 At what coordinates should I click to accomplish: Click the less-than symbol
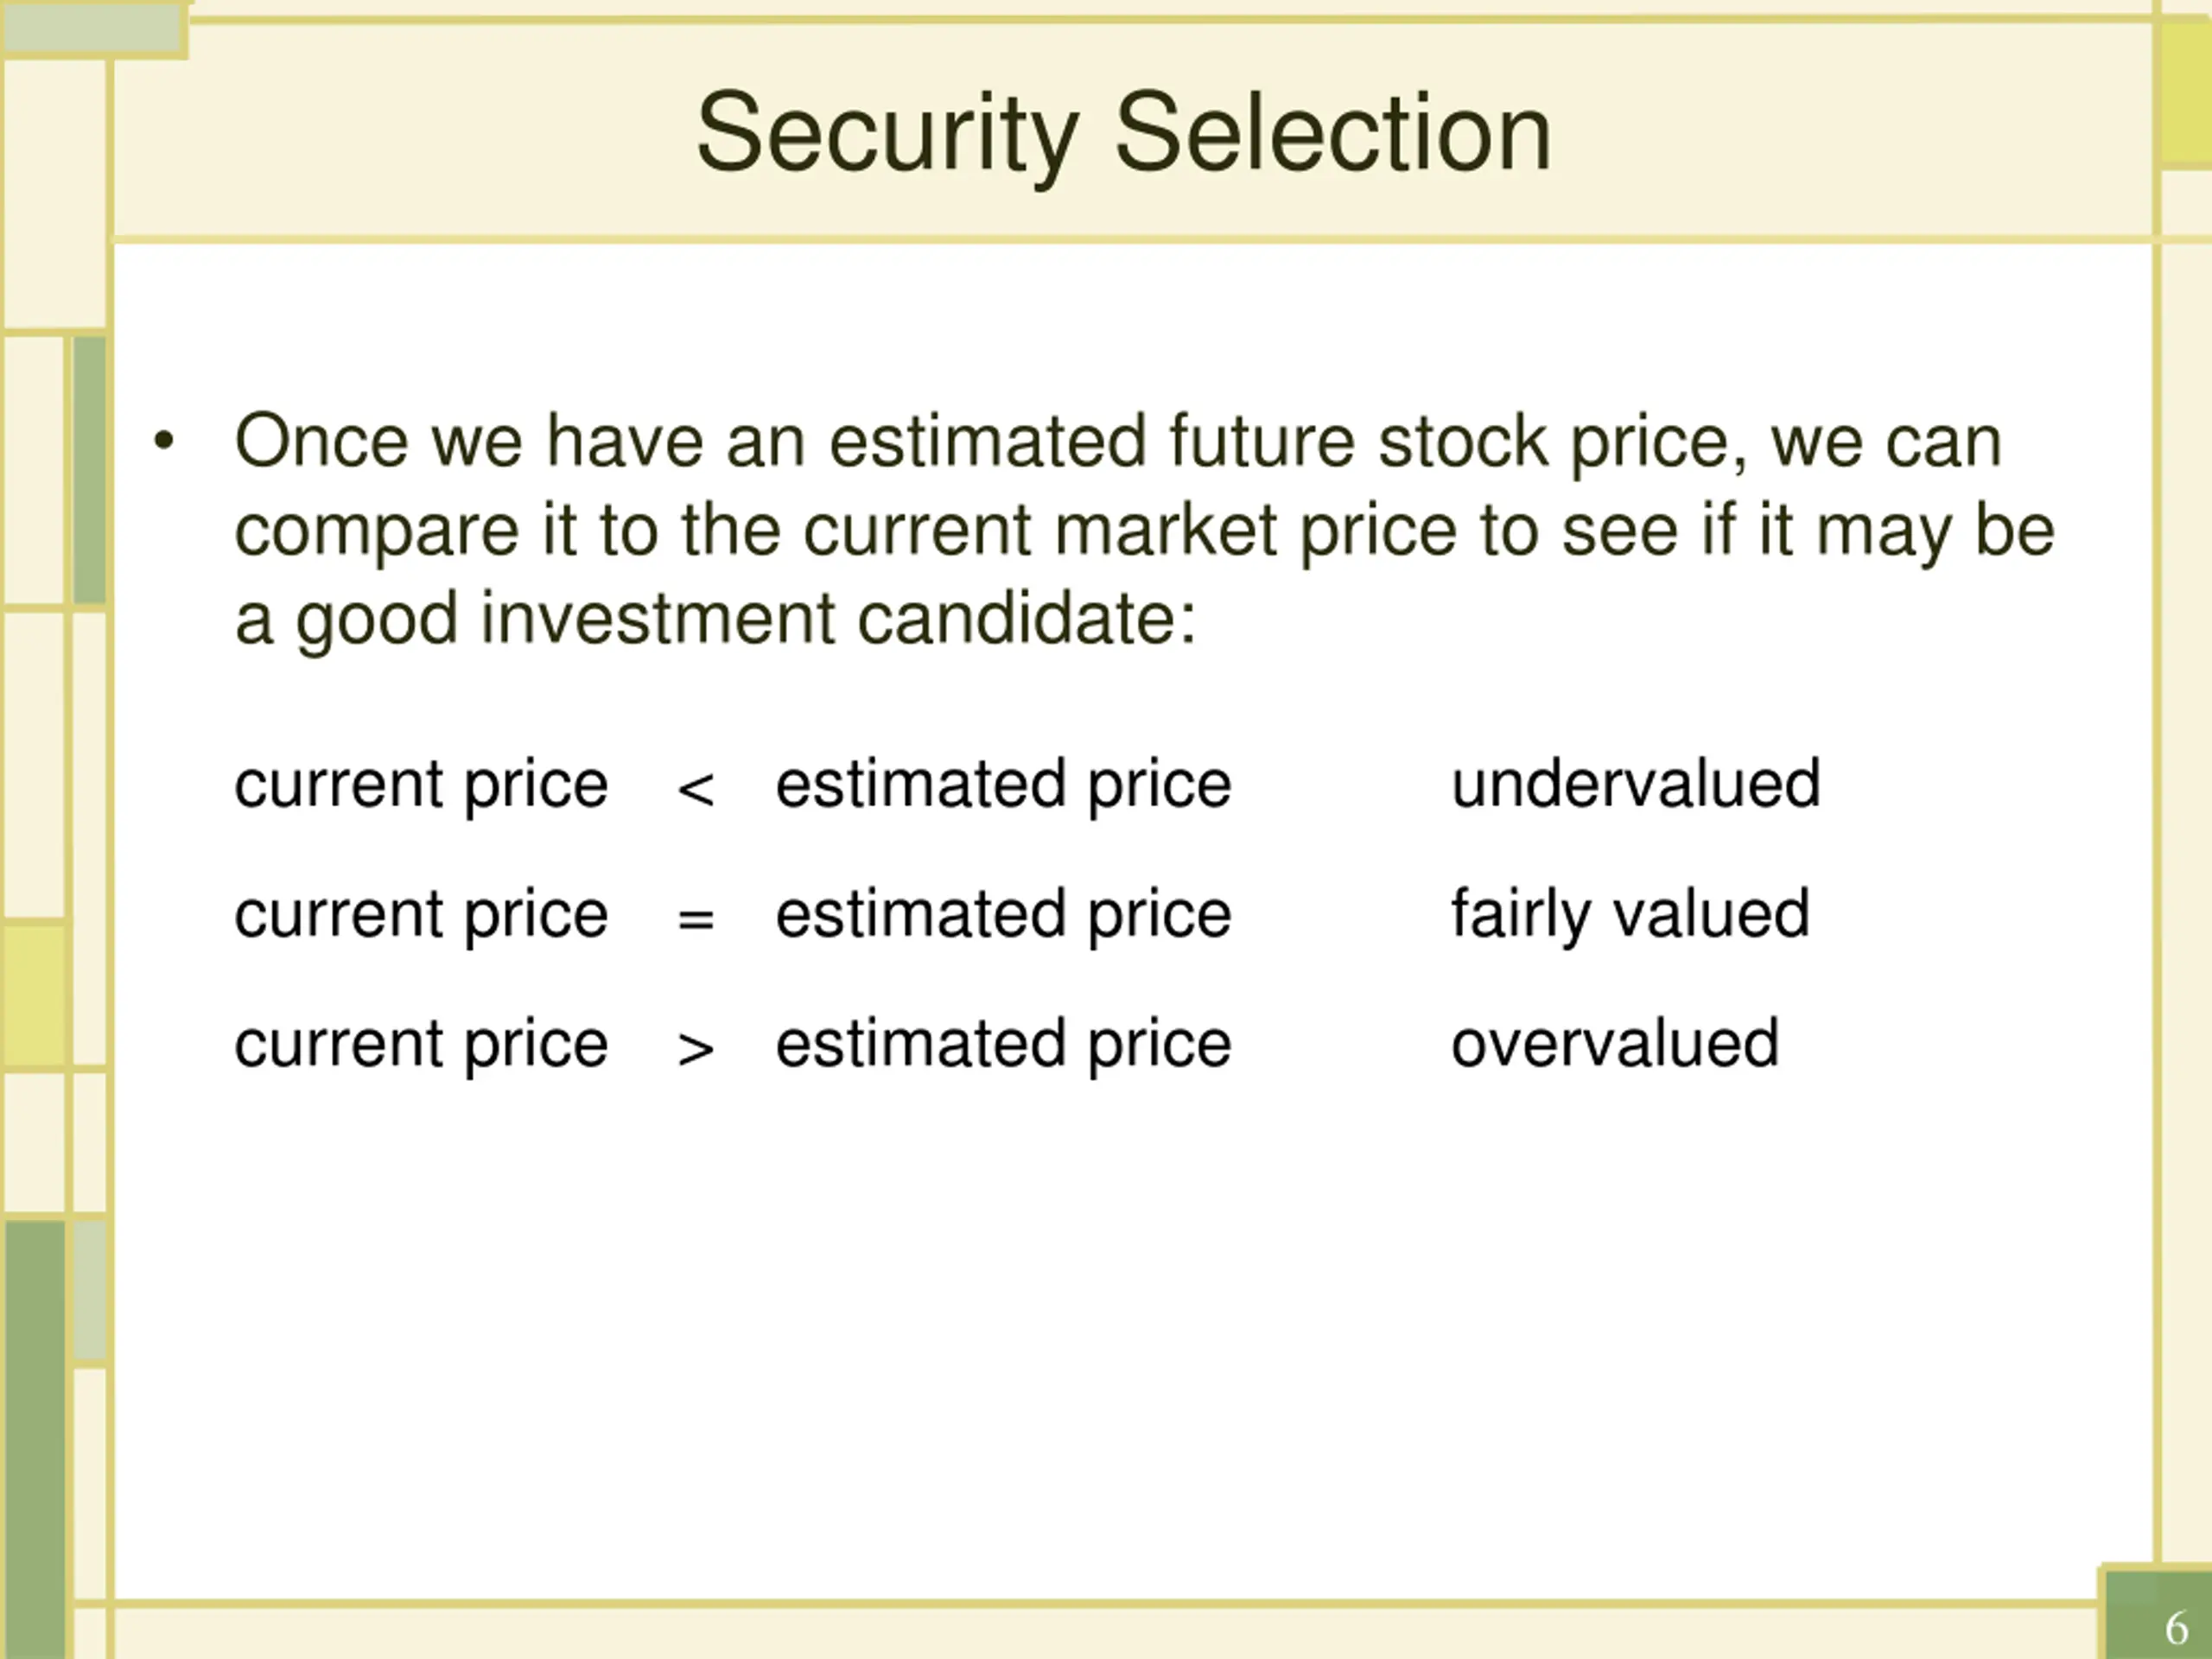coord(695,789)
